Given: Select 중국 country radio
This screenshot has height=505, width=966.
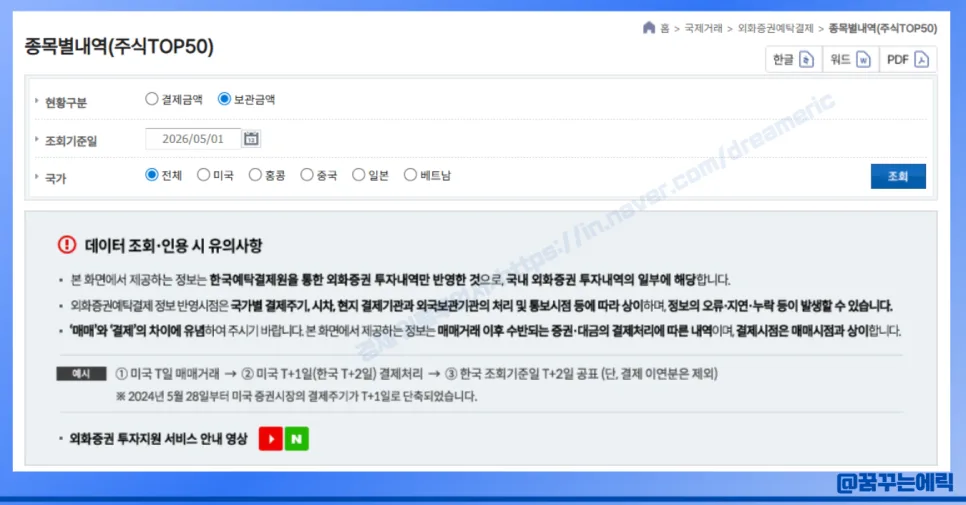Looking at the screenshot, I should pyautogui.click(x=307, y=175).
